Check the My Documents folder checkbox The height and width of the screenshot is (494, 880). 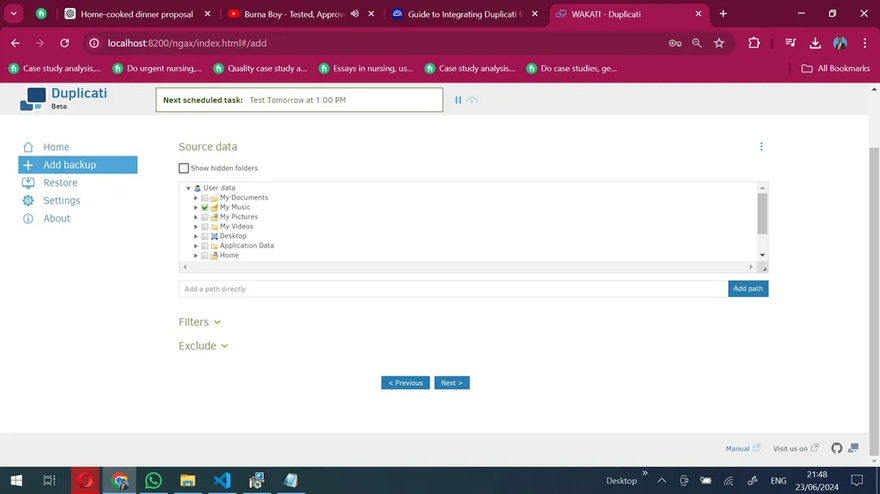coord(205,198)
